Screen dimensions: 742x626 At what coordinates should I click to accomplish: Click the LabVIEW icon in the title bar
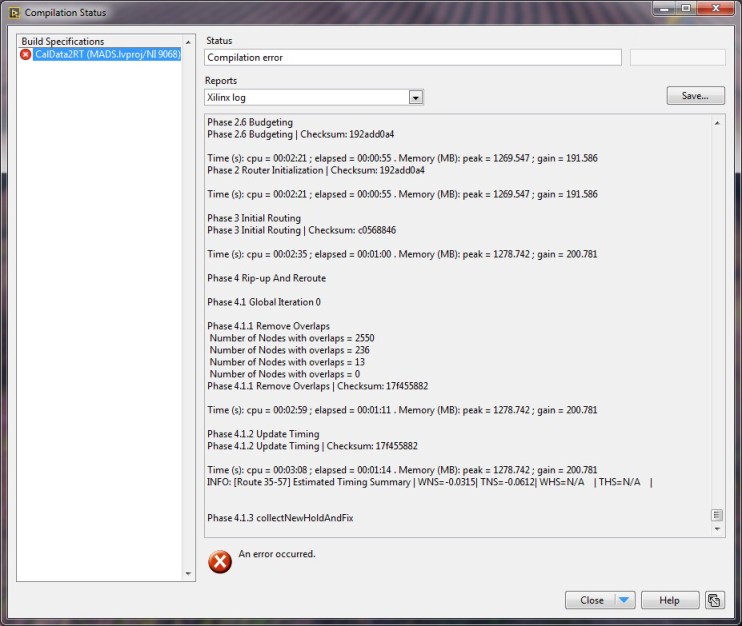coord(12,12)
